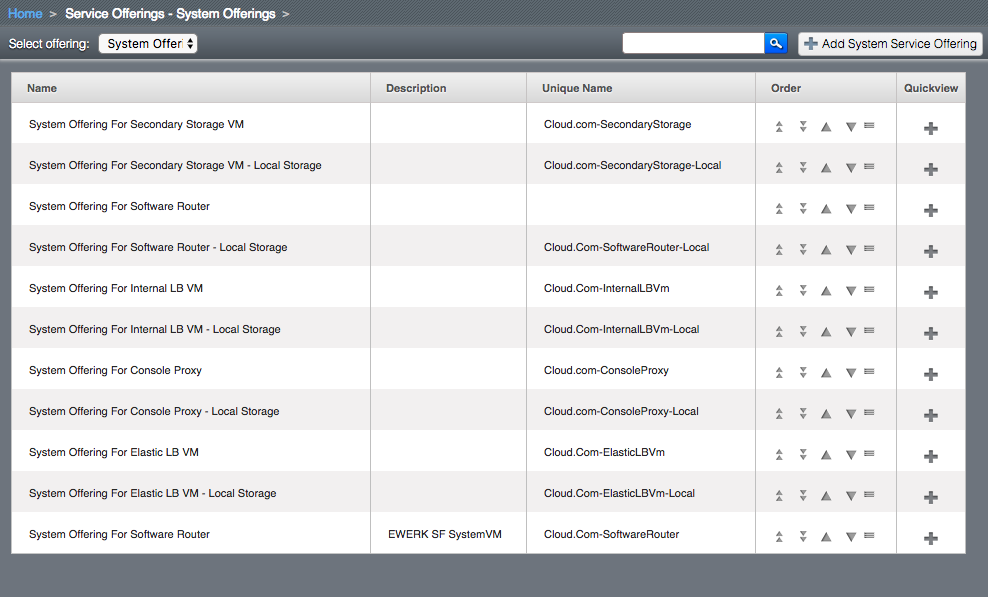Click drag handle for Cloud.Com-InternalLBVm-Local row
Viewport: 988px width, 597px height.
869,330
